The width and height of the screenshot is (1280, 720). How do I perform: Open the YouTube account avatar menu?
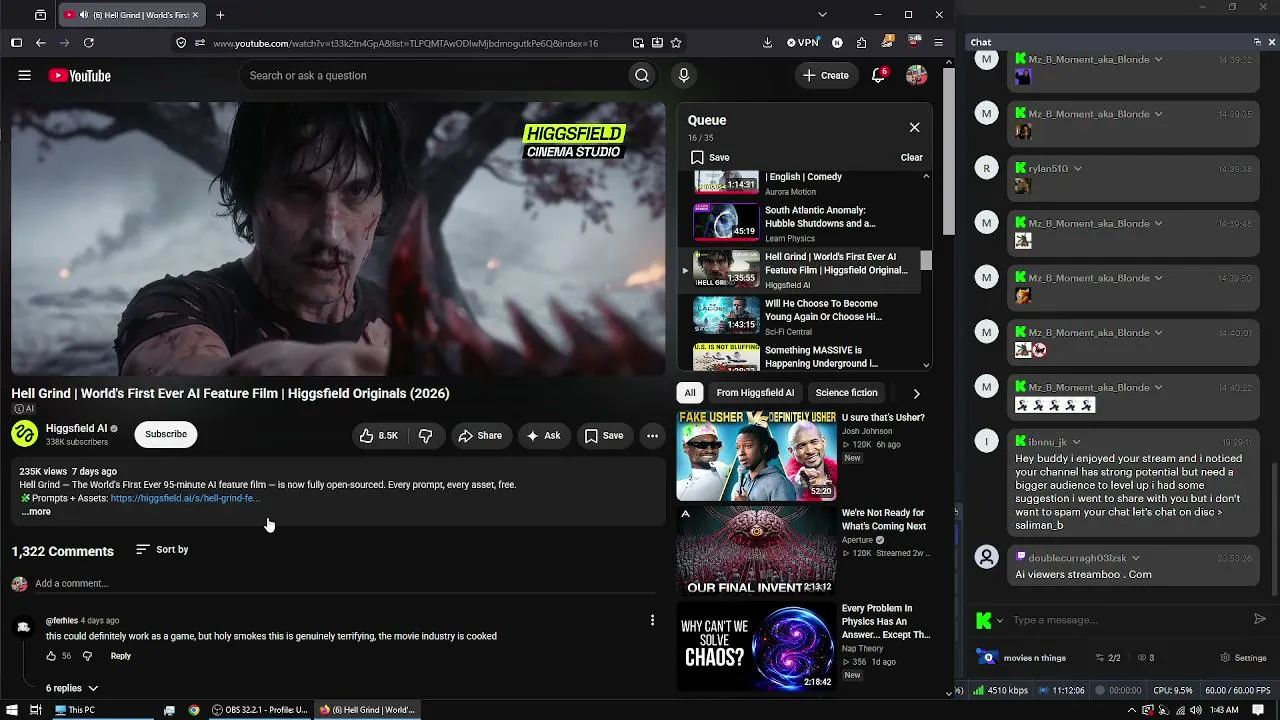916,75
